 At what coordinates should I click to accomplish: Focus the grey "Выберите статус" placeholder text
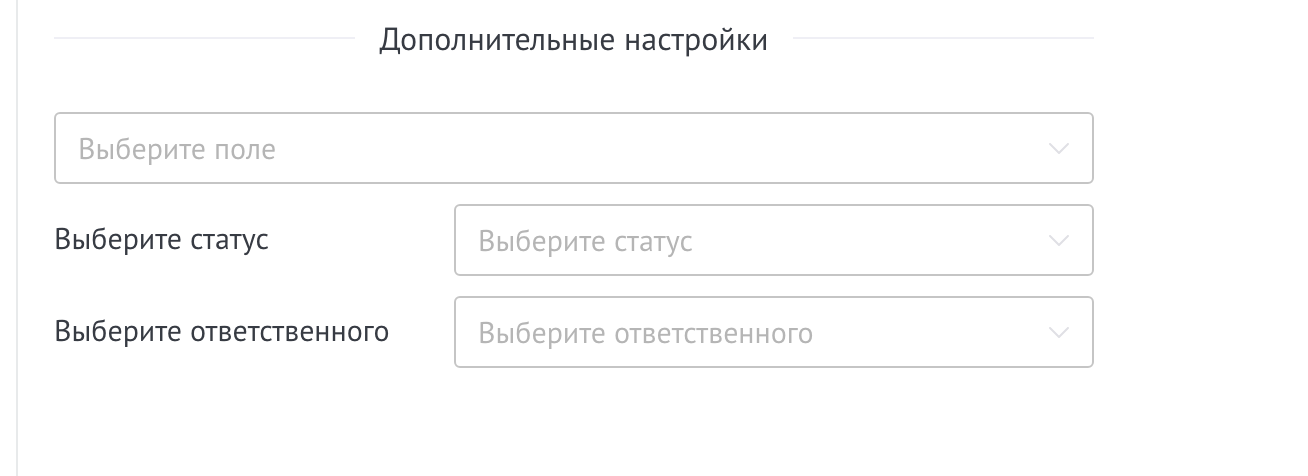585,242
